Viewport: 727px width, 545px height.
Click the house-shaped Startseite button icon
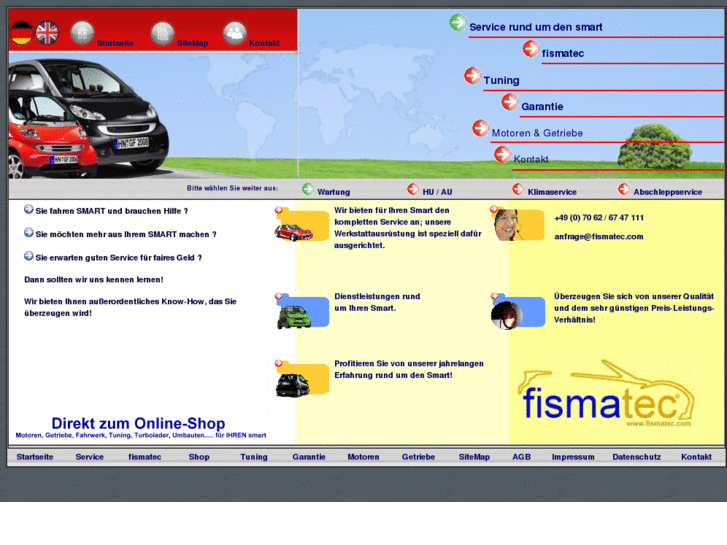click(x=82, y=33)
